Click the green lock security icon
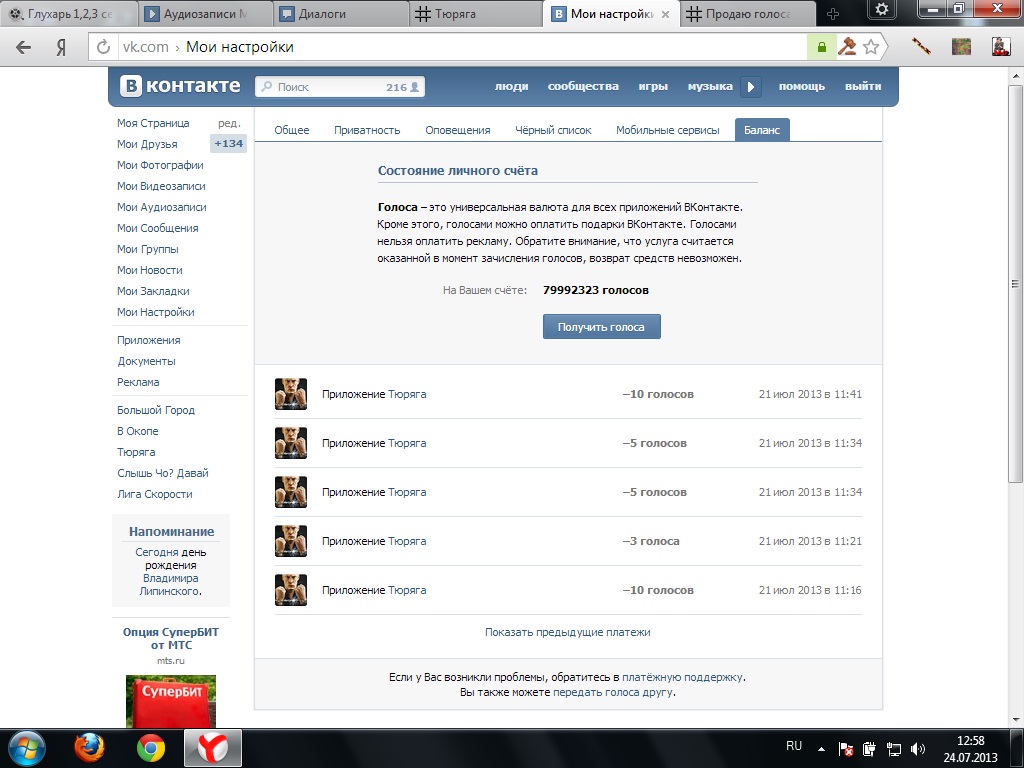The height and width of the screenshot is (768, 1024). click(x=822, y=47)
